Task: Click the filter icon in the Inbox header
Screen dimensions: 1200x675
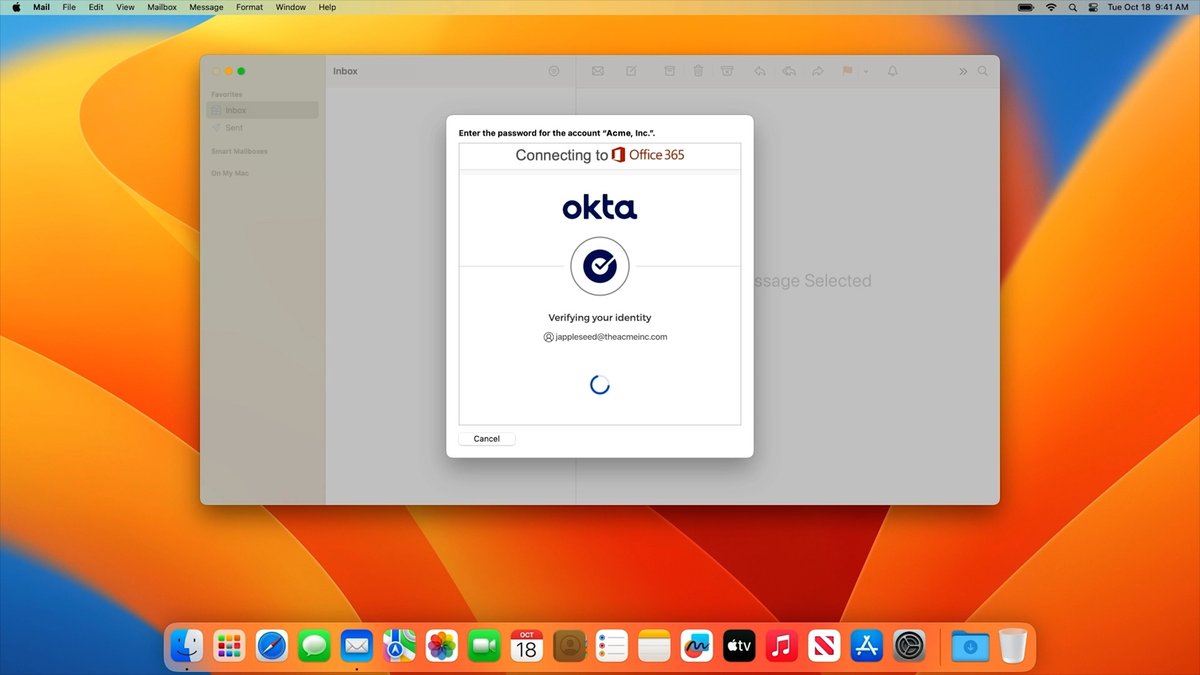Action: point(554,71)
